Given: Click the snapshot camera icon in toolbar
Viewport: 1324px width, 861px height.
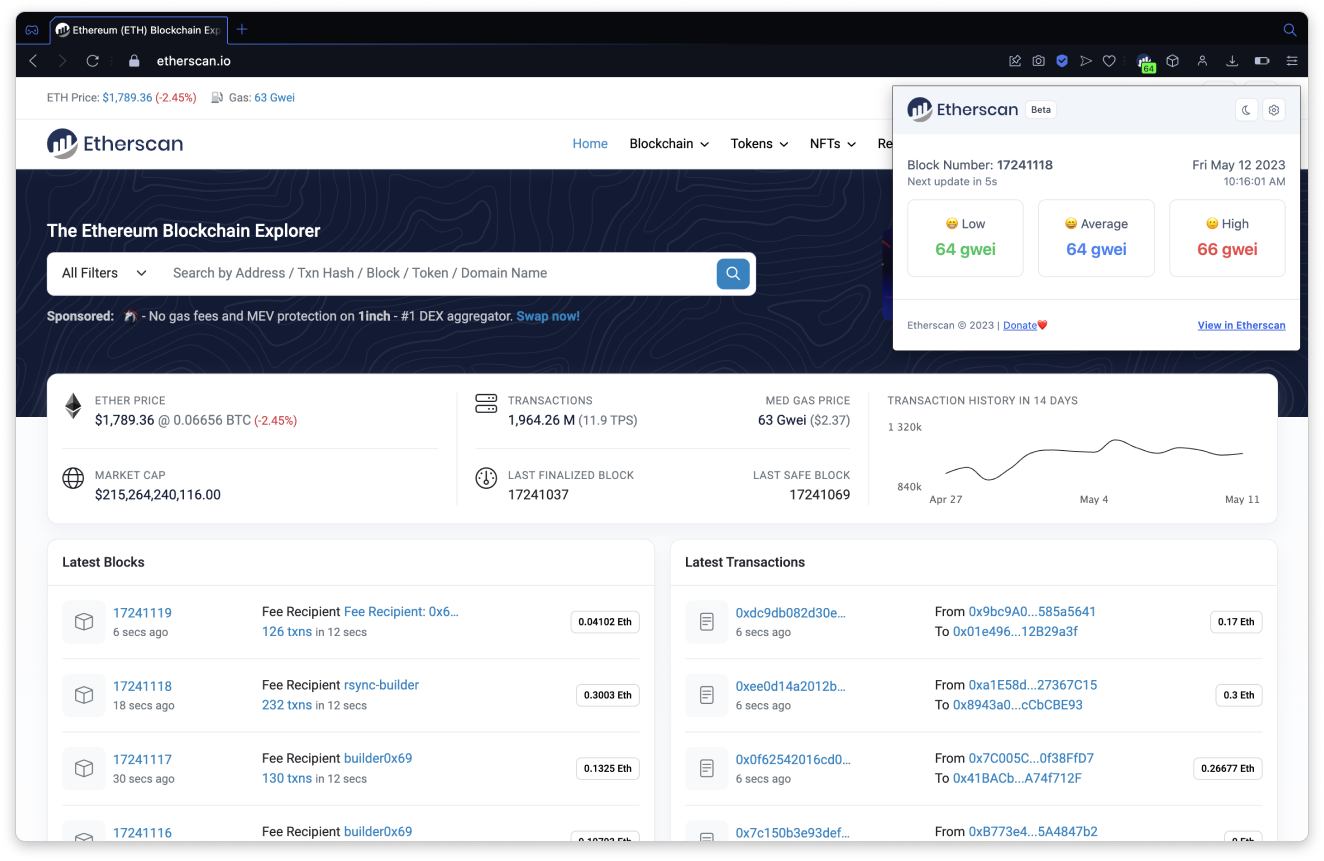Looking at the screenshot, I should [1039, 61].
